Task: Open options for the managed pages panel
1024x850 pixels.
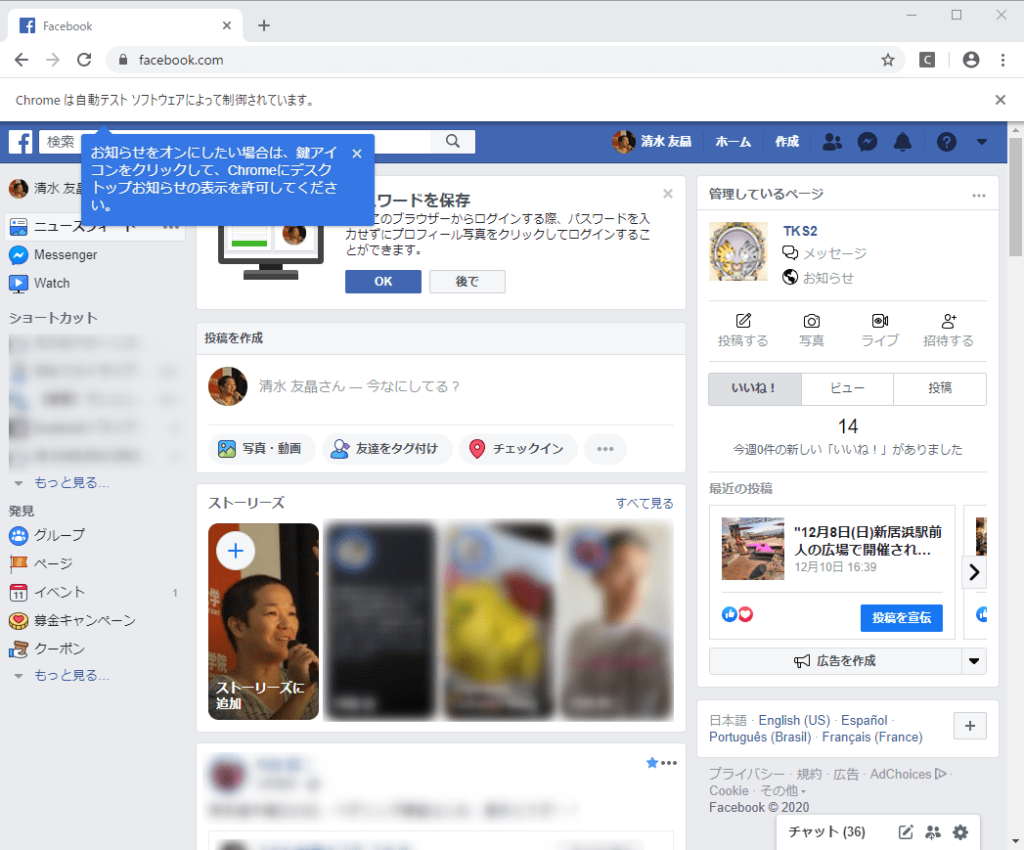Action: click(978, 195)
